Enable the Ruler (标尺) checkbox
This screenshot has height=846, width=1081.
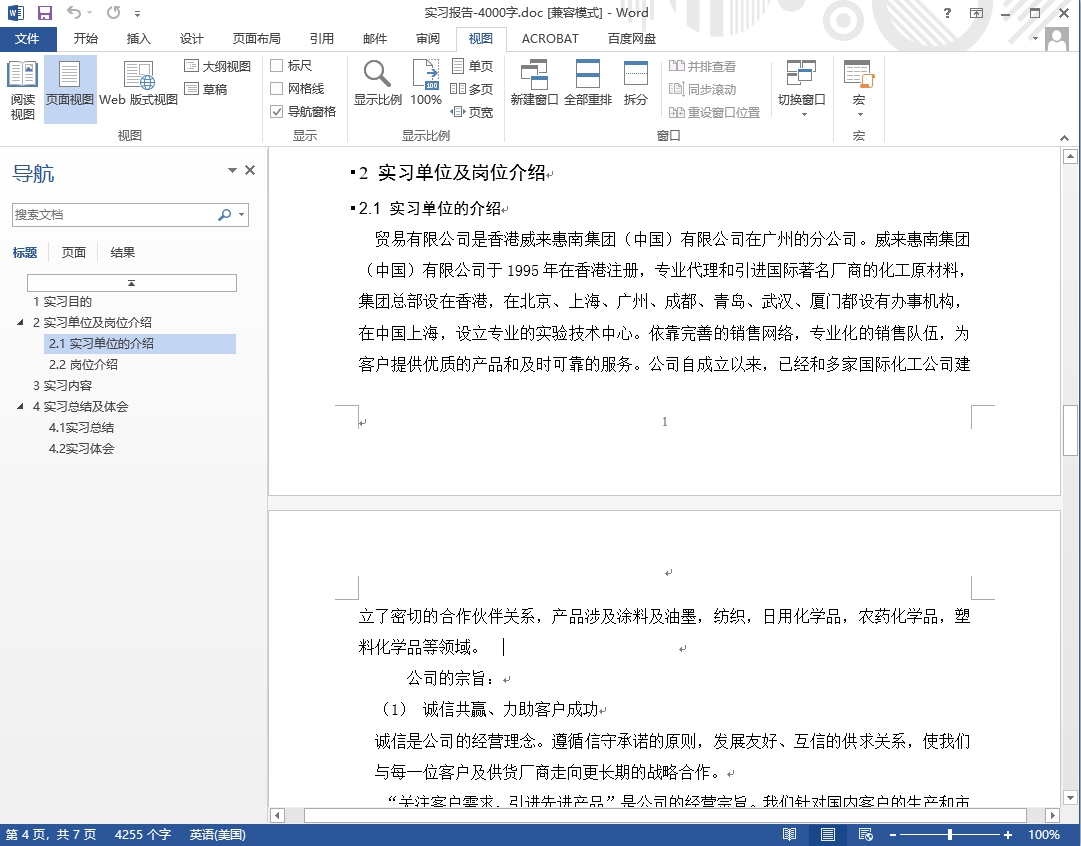click(x=277, y=66)
